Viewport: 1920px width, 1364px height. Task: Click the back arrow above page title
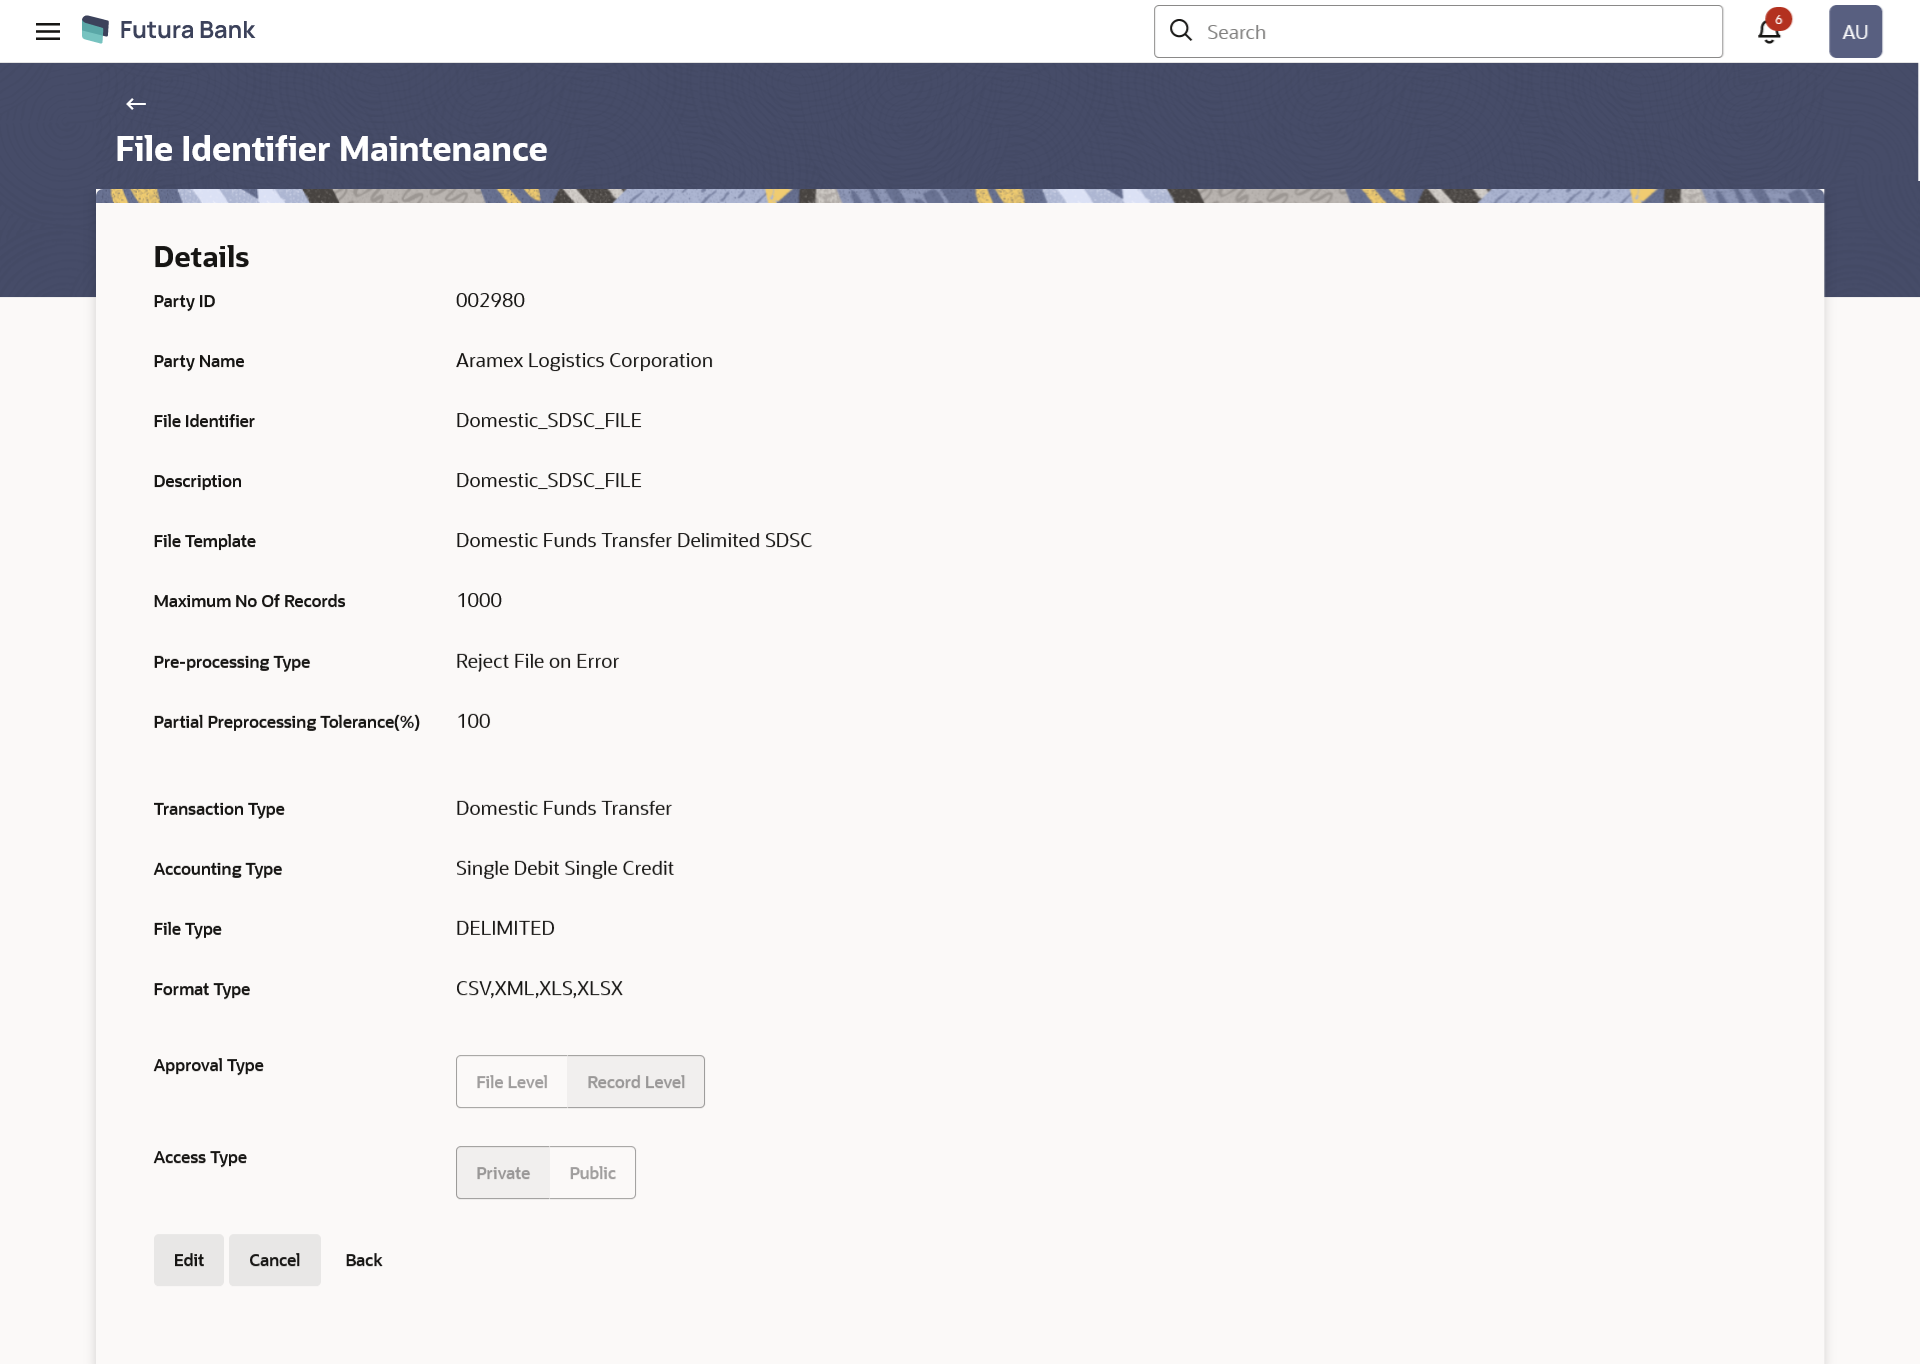point(136,104)
